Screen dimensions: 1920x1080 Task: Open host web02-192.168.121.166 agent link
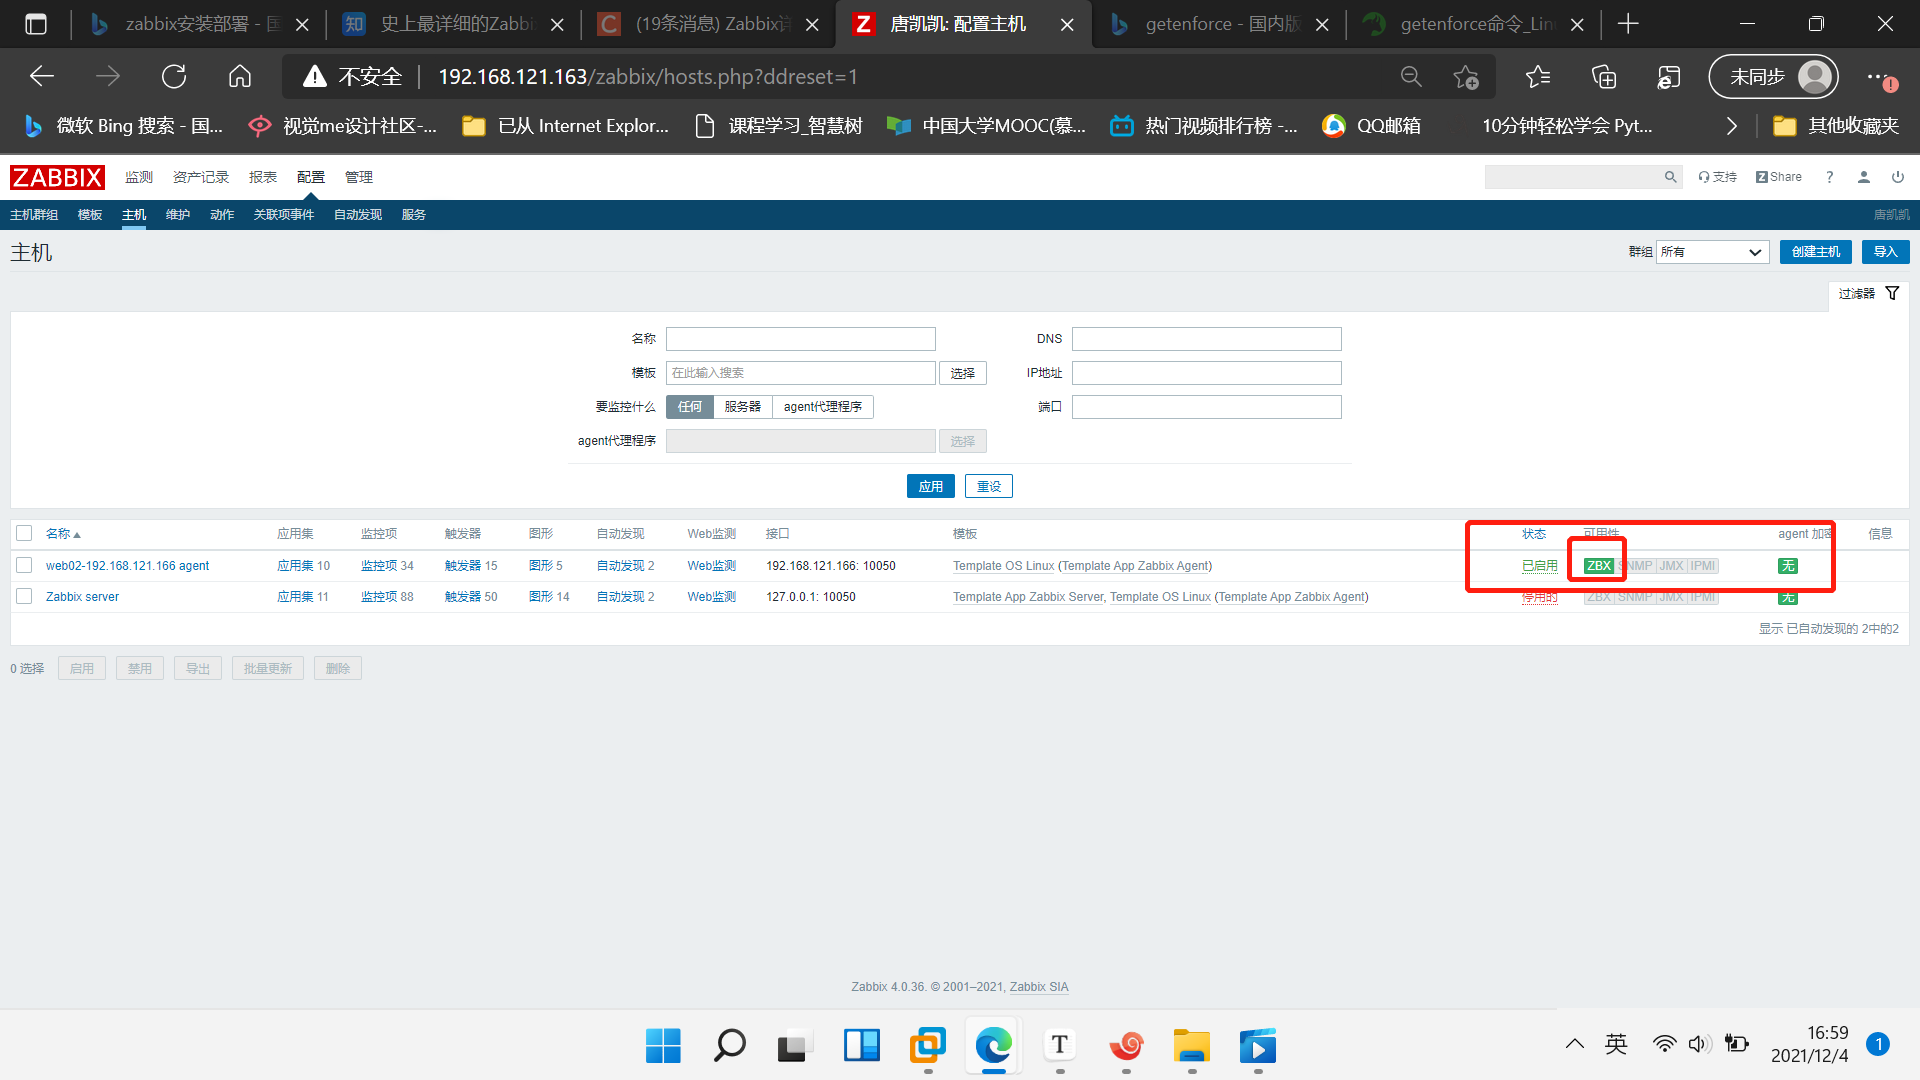(127, 566)
